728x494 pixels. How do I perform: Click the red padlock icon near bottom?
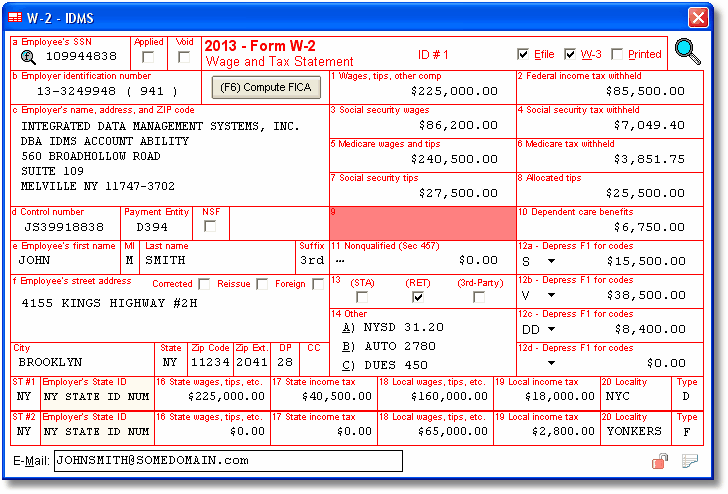(659, 461)
